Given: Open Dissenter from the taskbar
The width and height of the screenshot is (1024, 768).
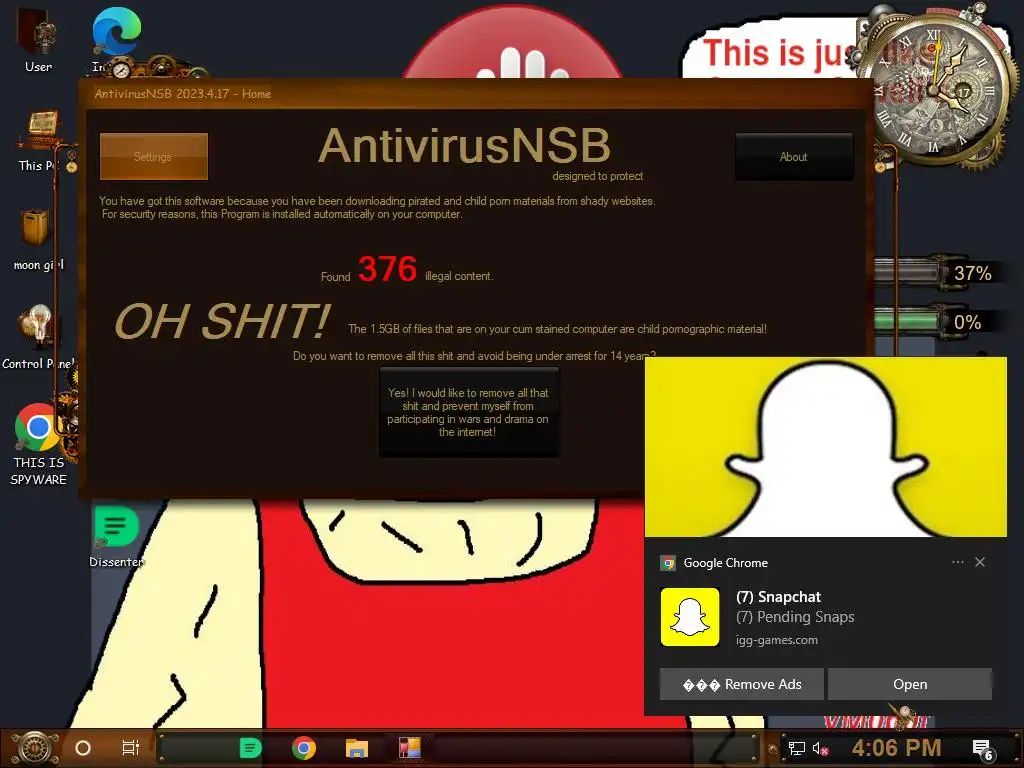Looking at the screenshot, I should (x=250, y=748).
